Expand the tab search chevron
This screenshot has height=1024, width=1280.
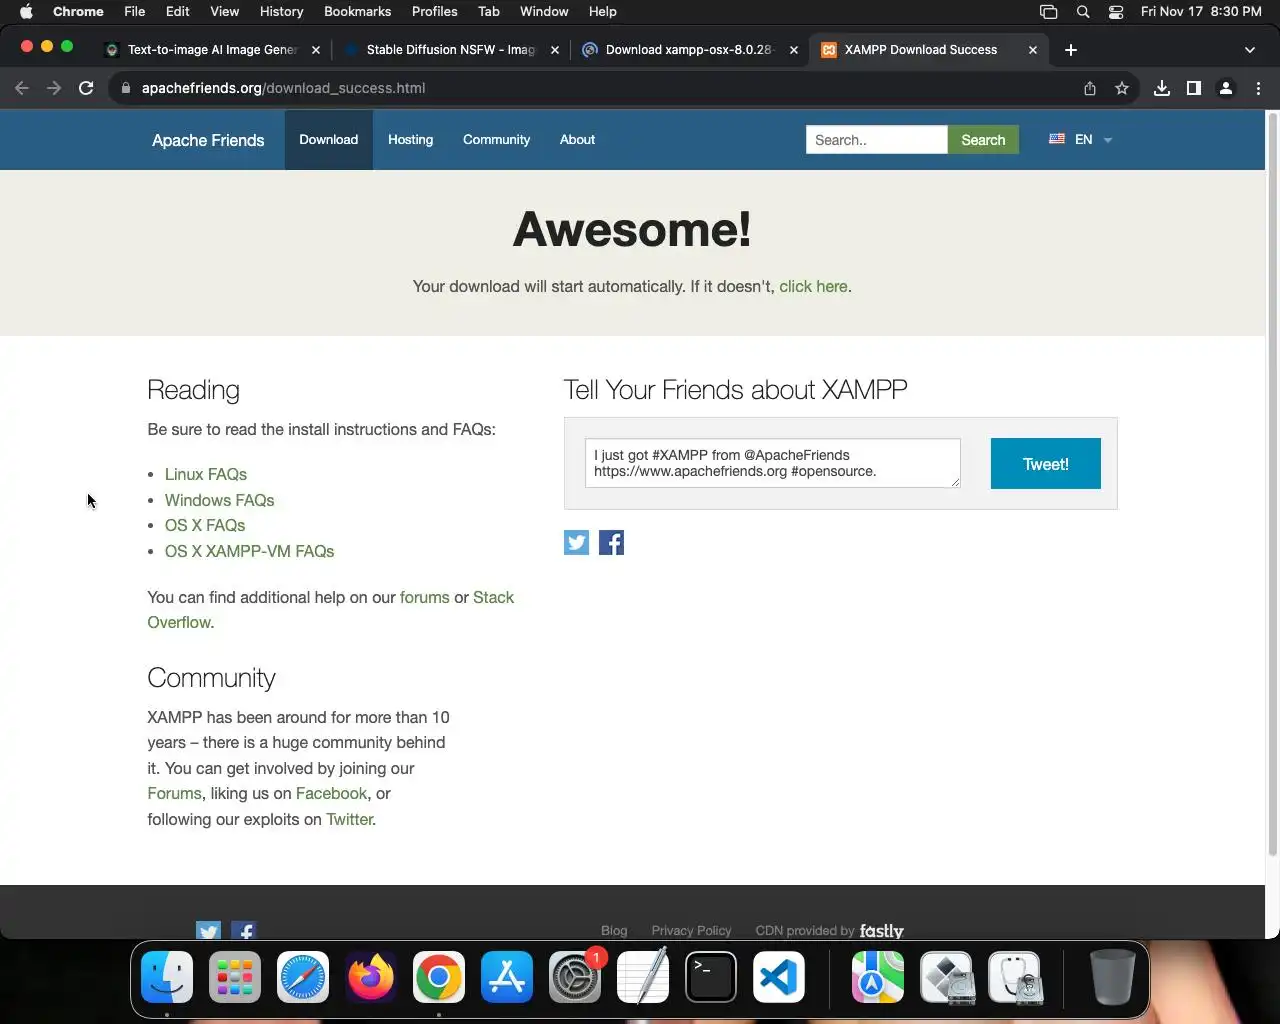[1249, 49]
